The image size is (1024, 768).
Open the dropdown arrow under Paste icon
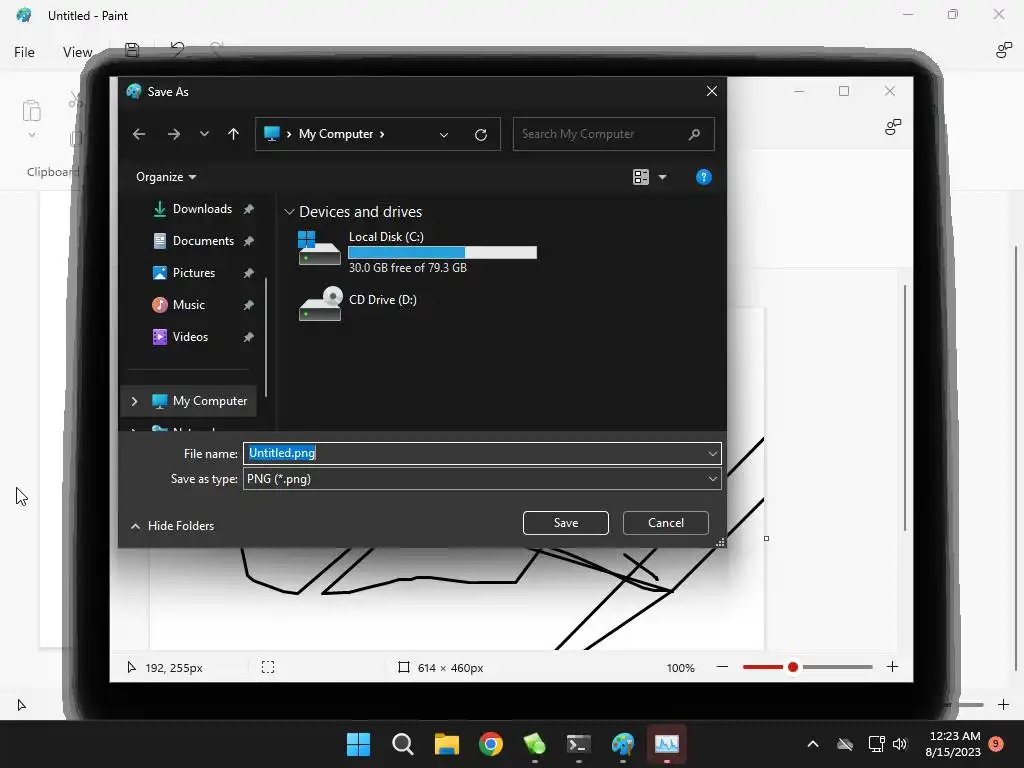(31, 136)
